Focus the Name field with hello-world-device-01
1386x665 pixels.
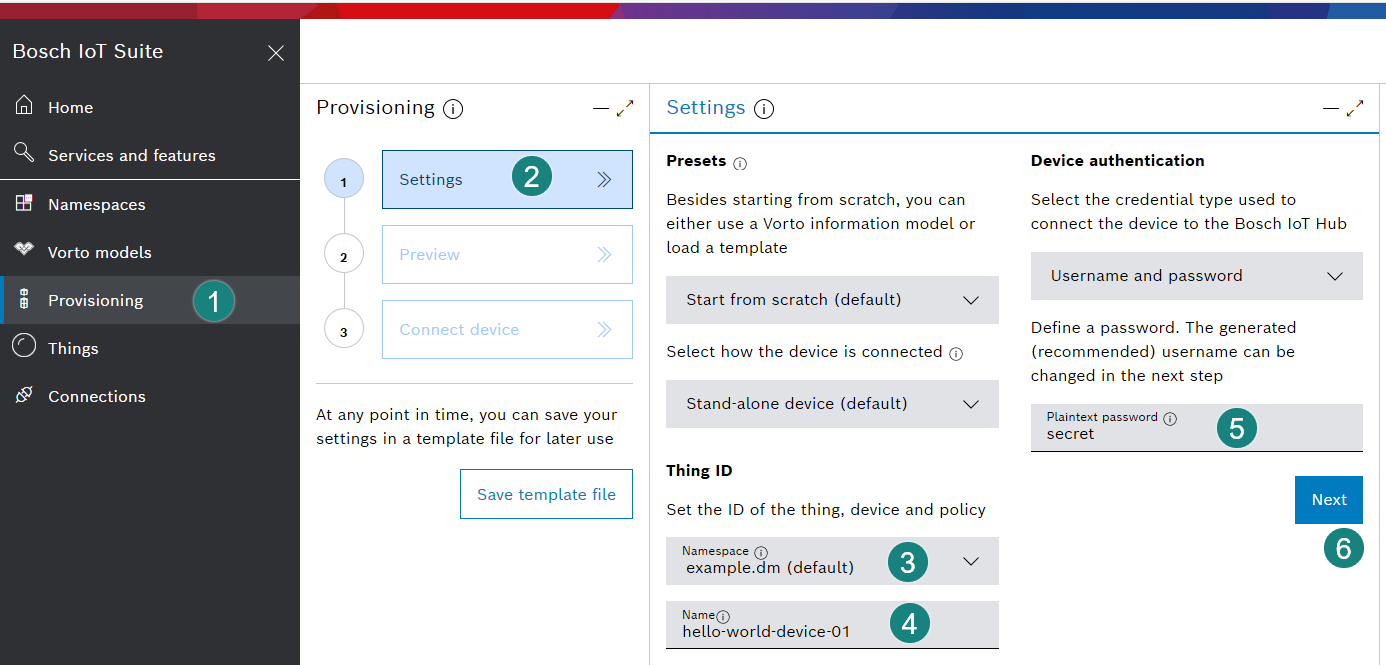[x=832, y=625]
